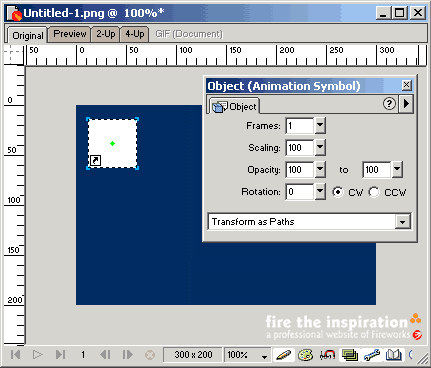Open the pencil stroke panel icon
Viewport: 431px width, 368px height.
pyautogui.click(x=283, y=355)
